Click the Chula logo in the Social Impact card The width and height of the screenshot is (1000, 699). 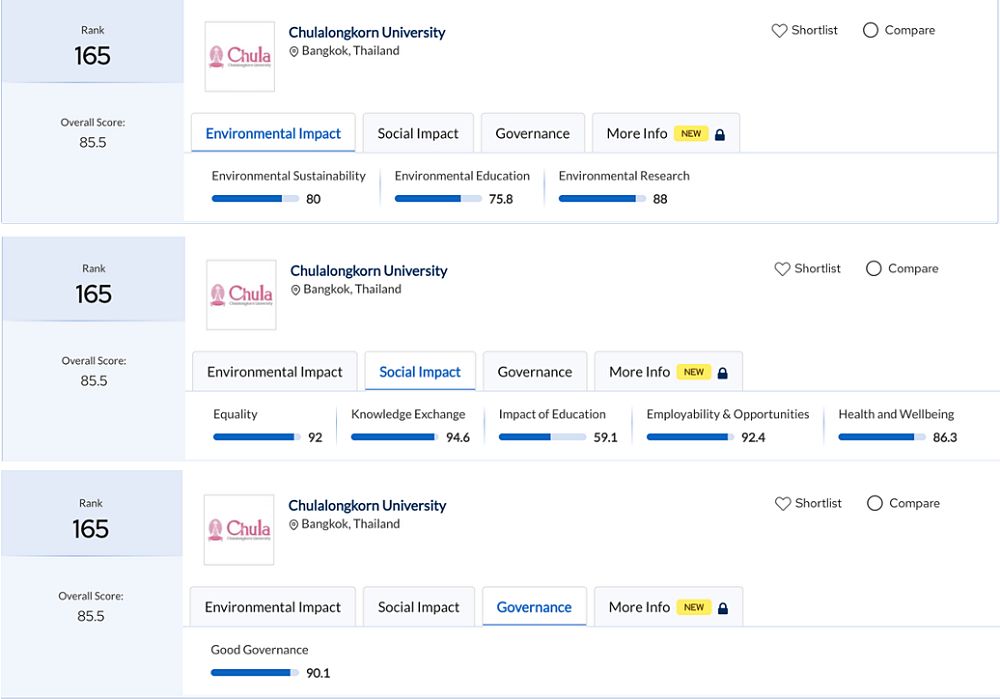pos(241,295)
